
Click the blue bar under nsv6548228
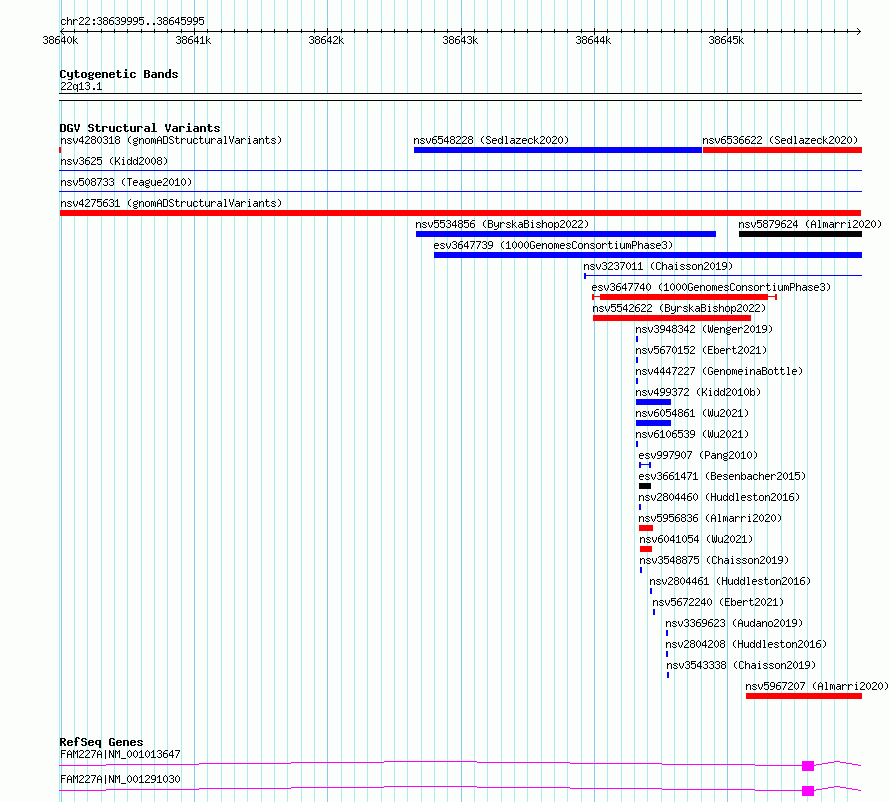558,150
